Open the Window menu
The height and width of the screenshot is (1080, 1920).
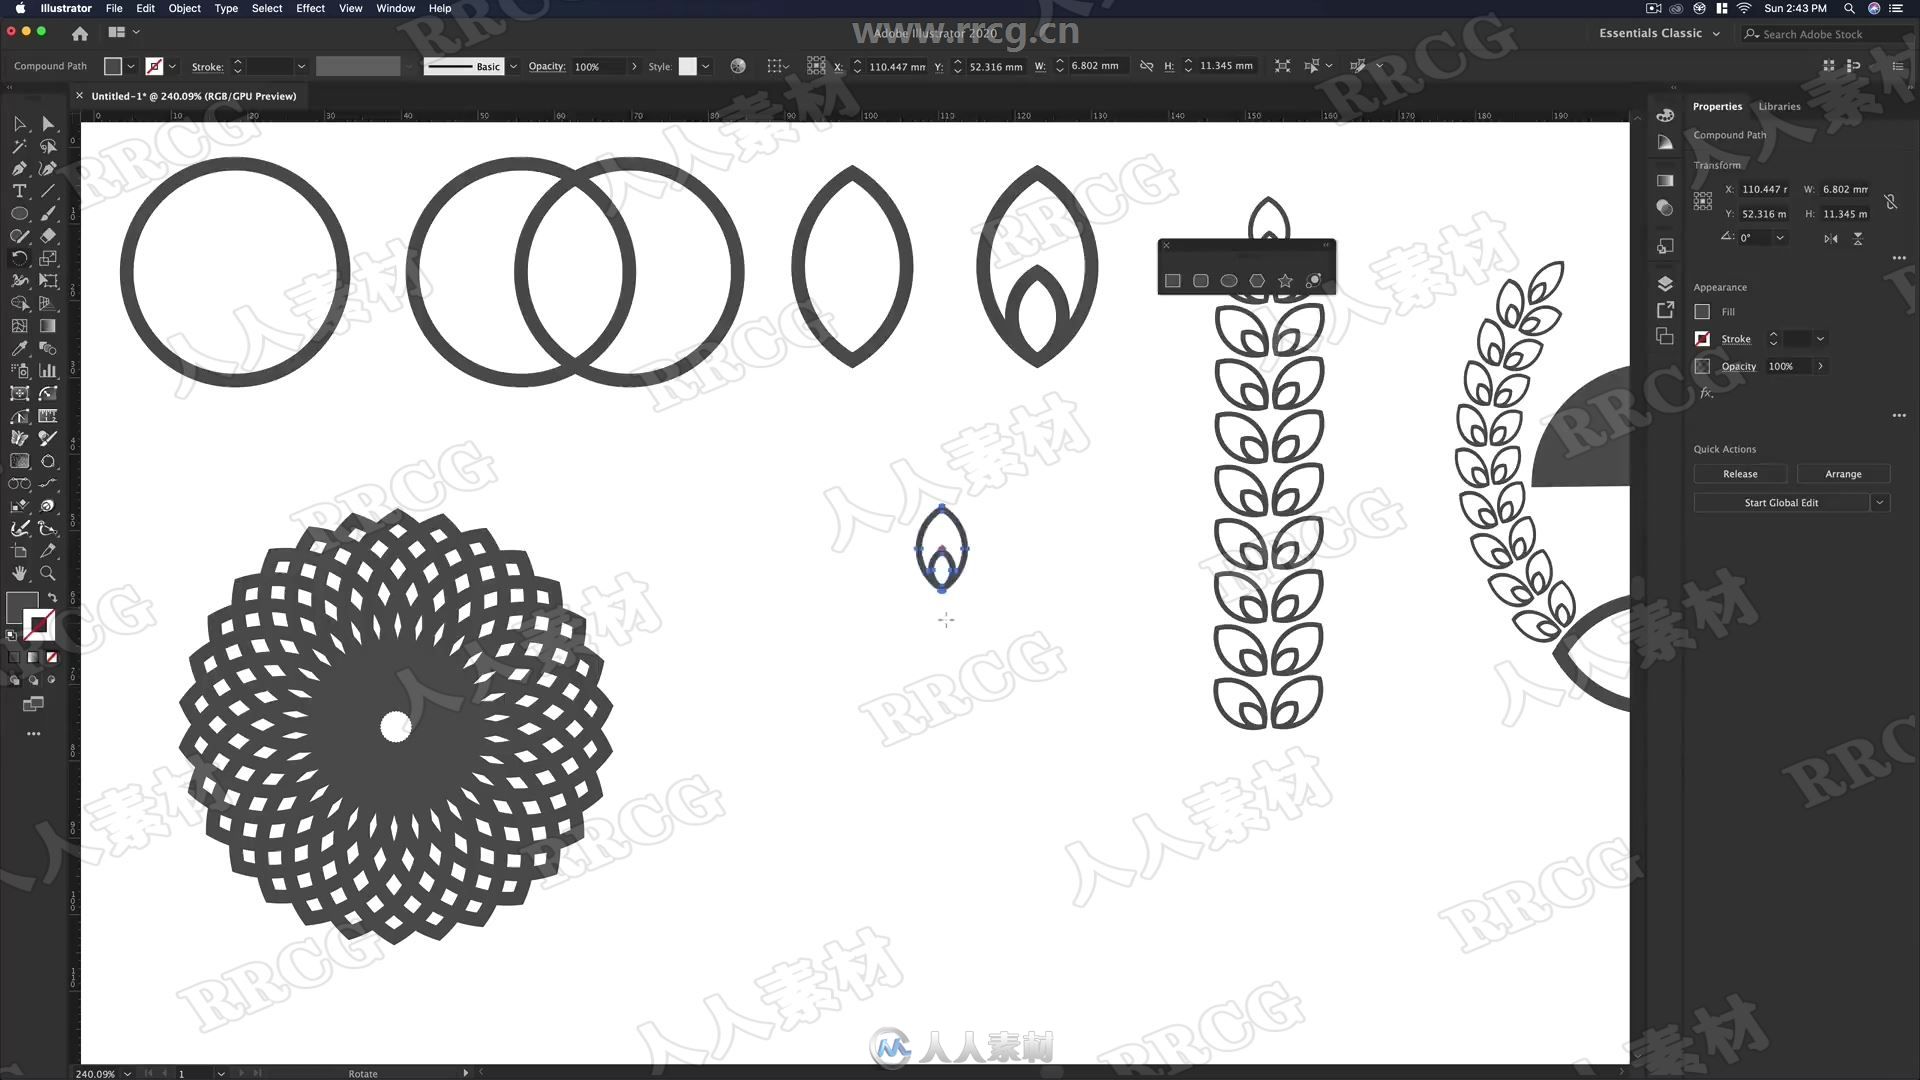tap(396, 9)
